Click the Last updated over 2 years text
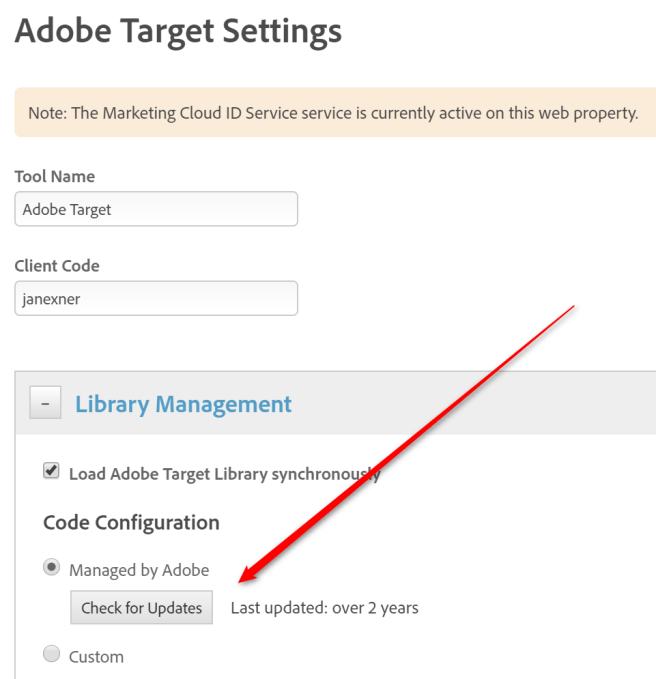The image size is (656, 679). (324, 607)
